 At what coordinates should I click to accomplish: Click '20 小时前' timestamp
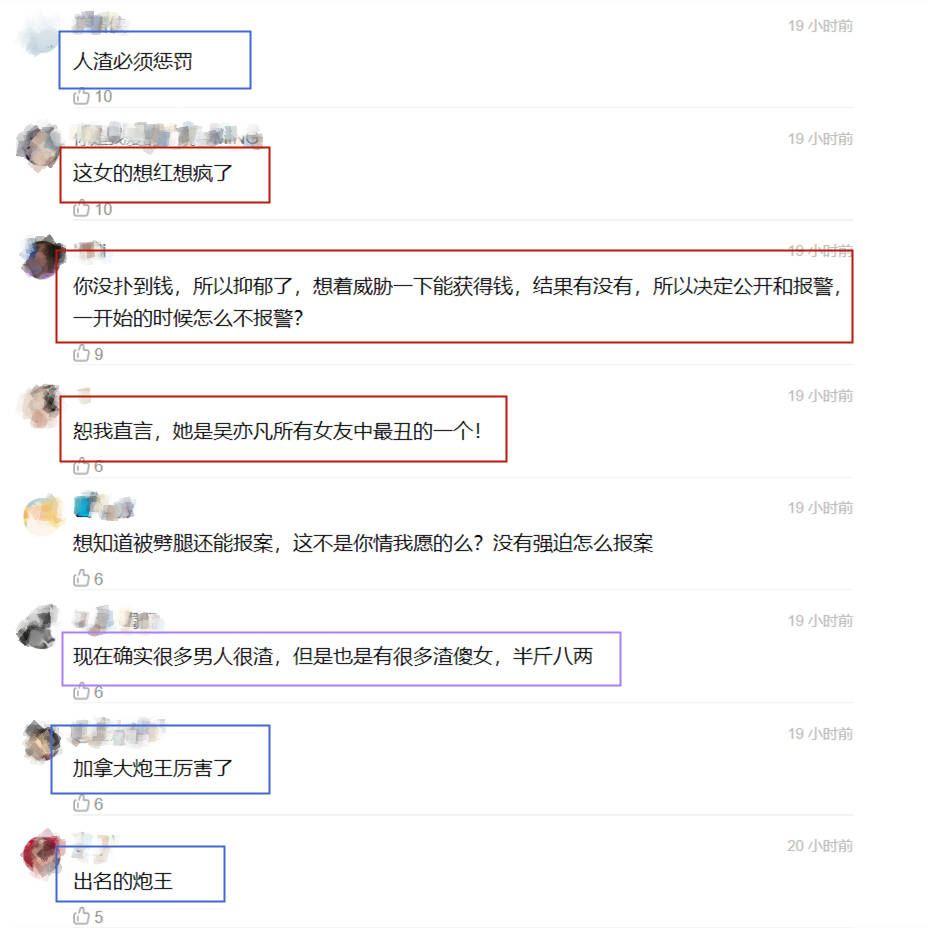click(820, 846)
